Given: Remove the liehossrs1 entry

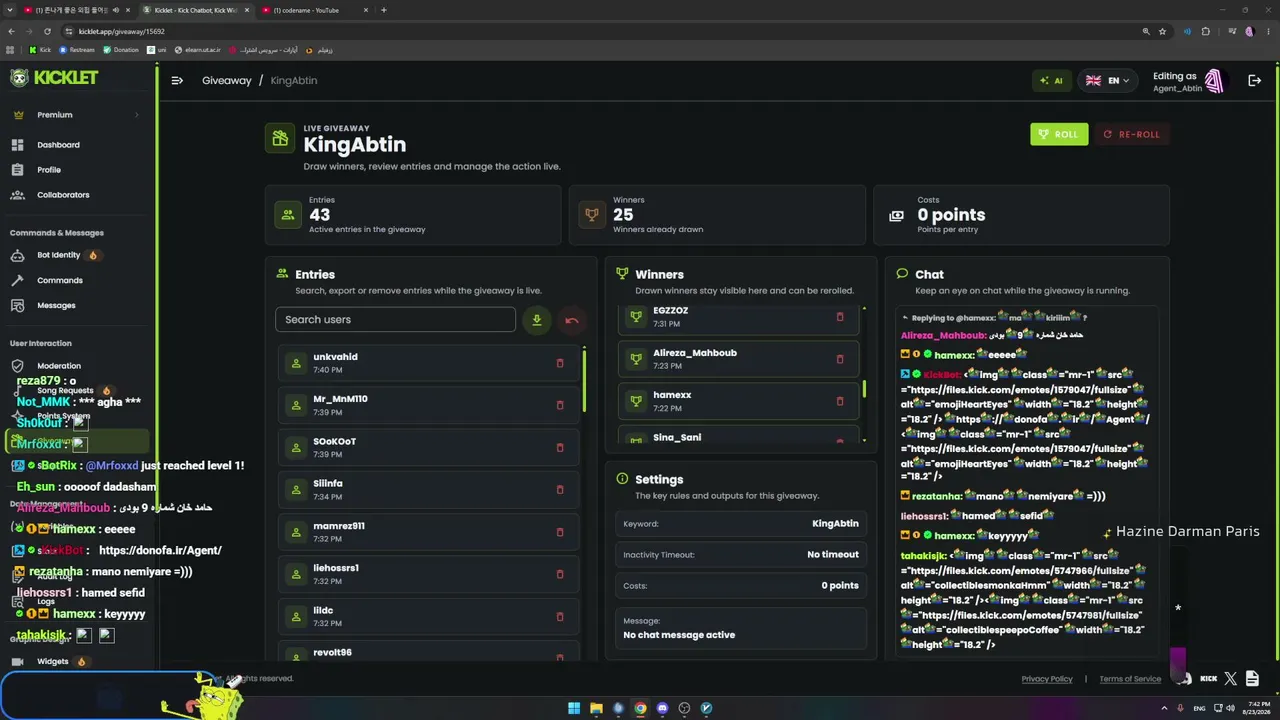Looking at the screenshot, I should pyautogui.click(x=560, y=574).
